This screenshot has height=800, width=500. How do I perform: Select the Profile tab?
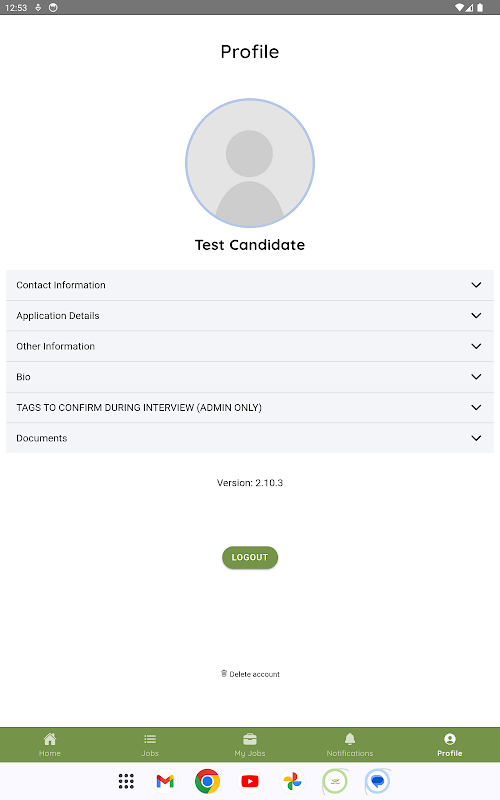click(x=449, y=745)
